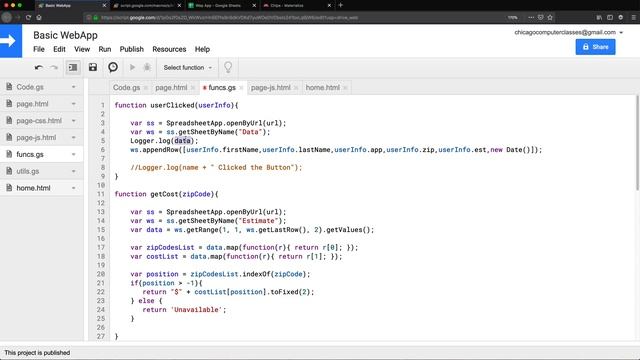Start the debugger bug icon

coord(147,67)
